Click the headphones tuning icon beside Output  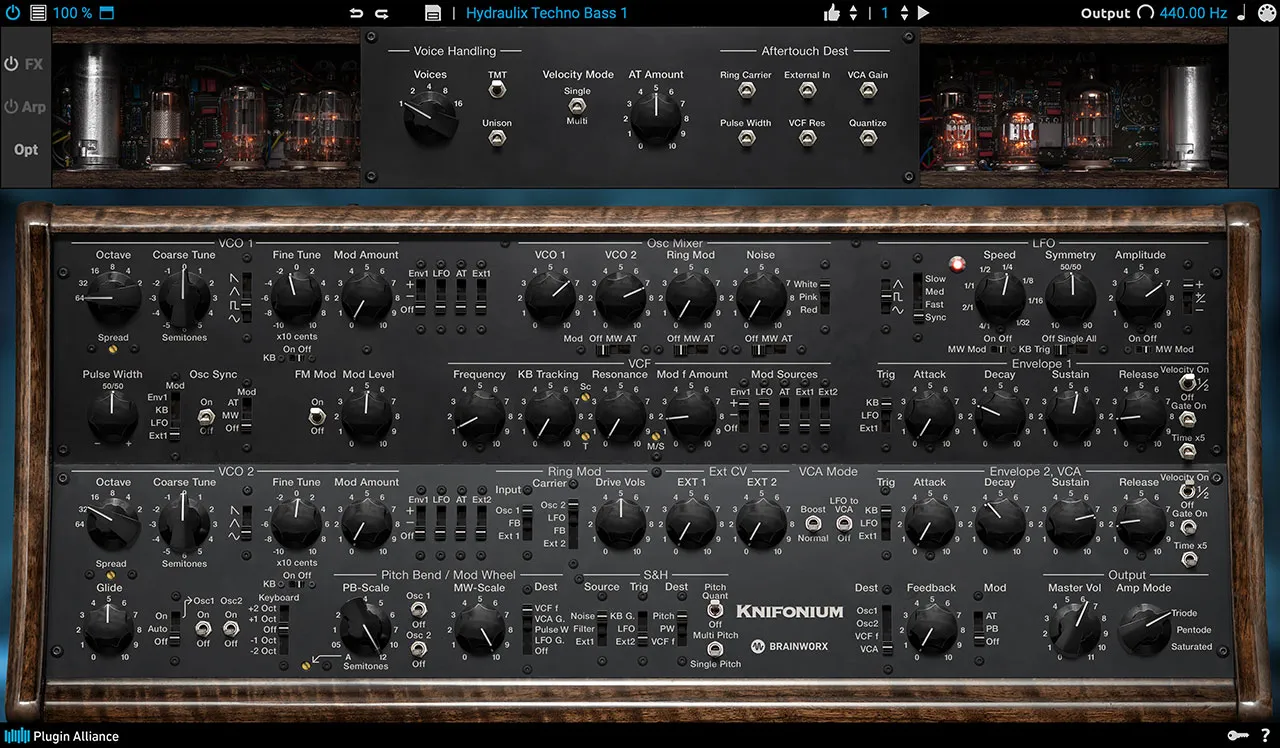pos(1145,13)
